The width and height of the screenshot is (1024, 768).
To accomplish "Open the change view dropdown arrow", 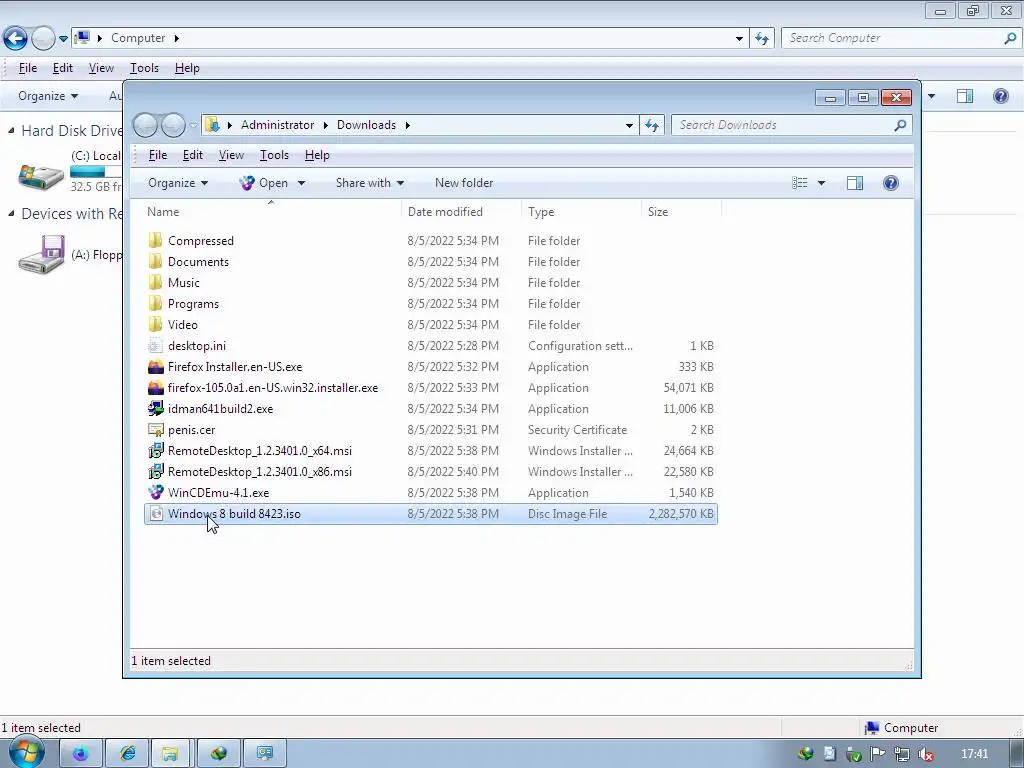I will click(822, 183).
